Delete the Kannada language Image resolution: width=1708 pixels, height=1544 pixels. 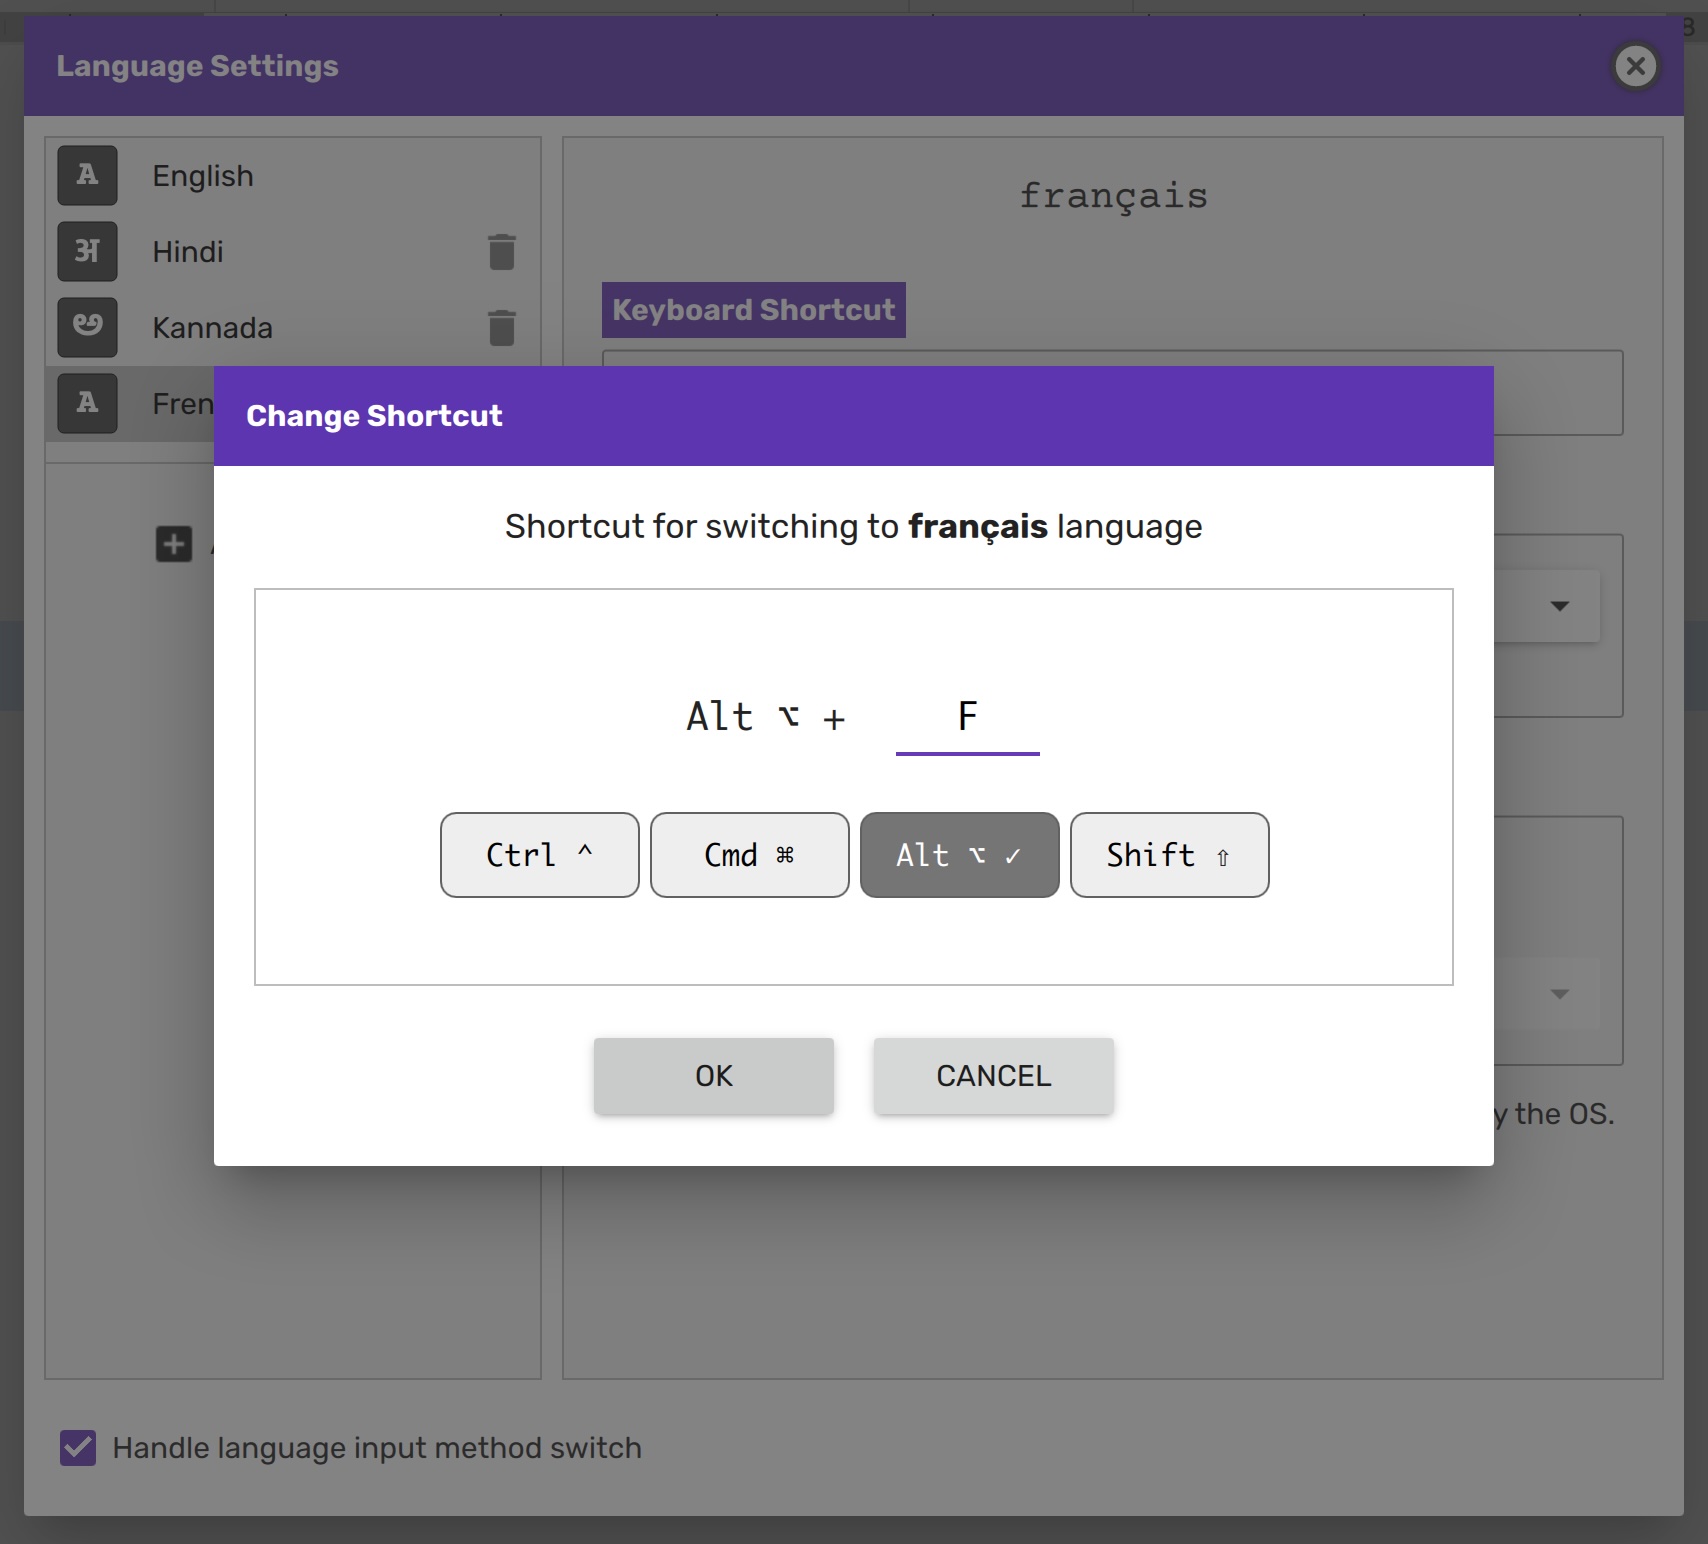click(501, 328)
